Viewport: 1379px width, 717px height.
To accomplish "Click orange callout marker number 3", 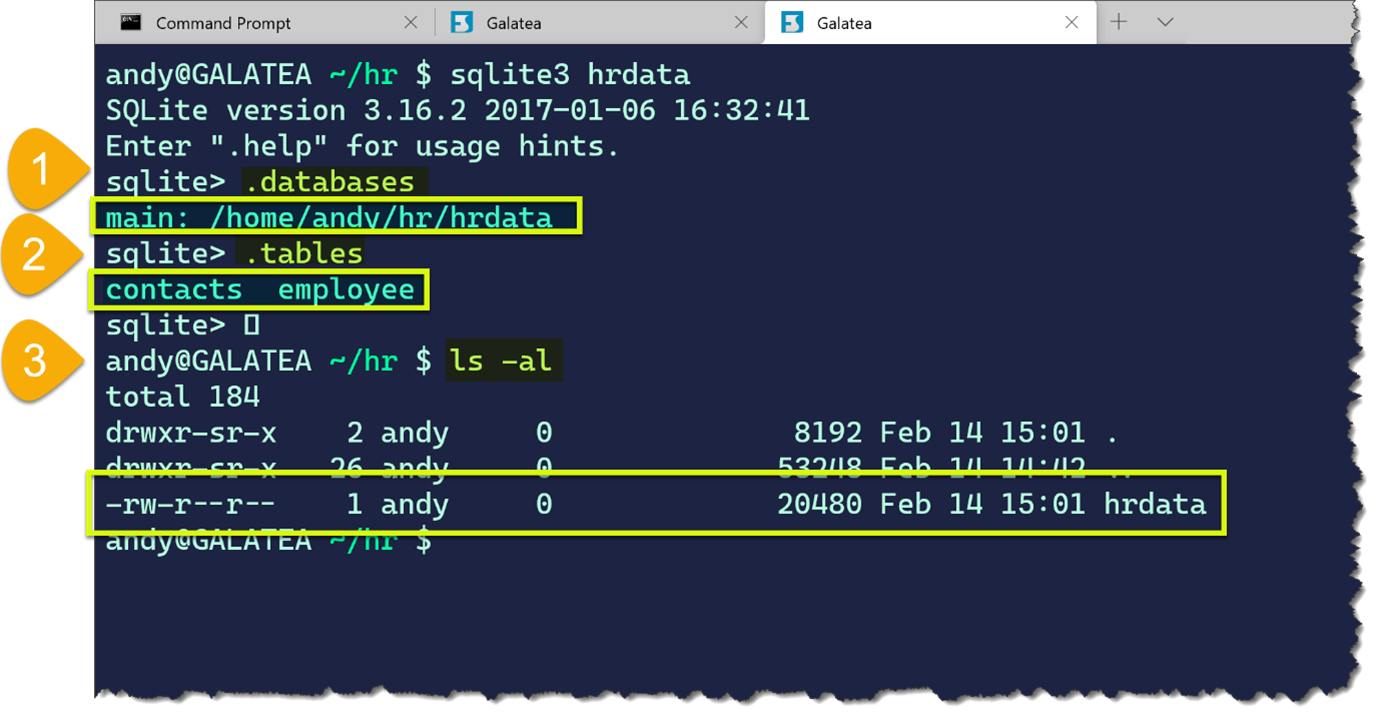I will (36, 360).
